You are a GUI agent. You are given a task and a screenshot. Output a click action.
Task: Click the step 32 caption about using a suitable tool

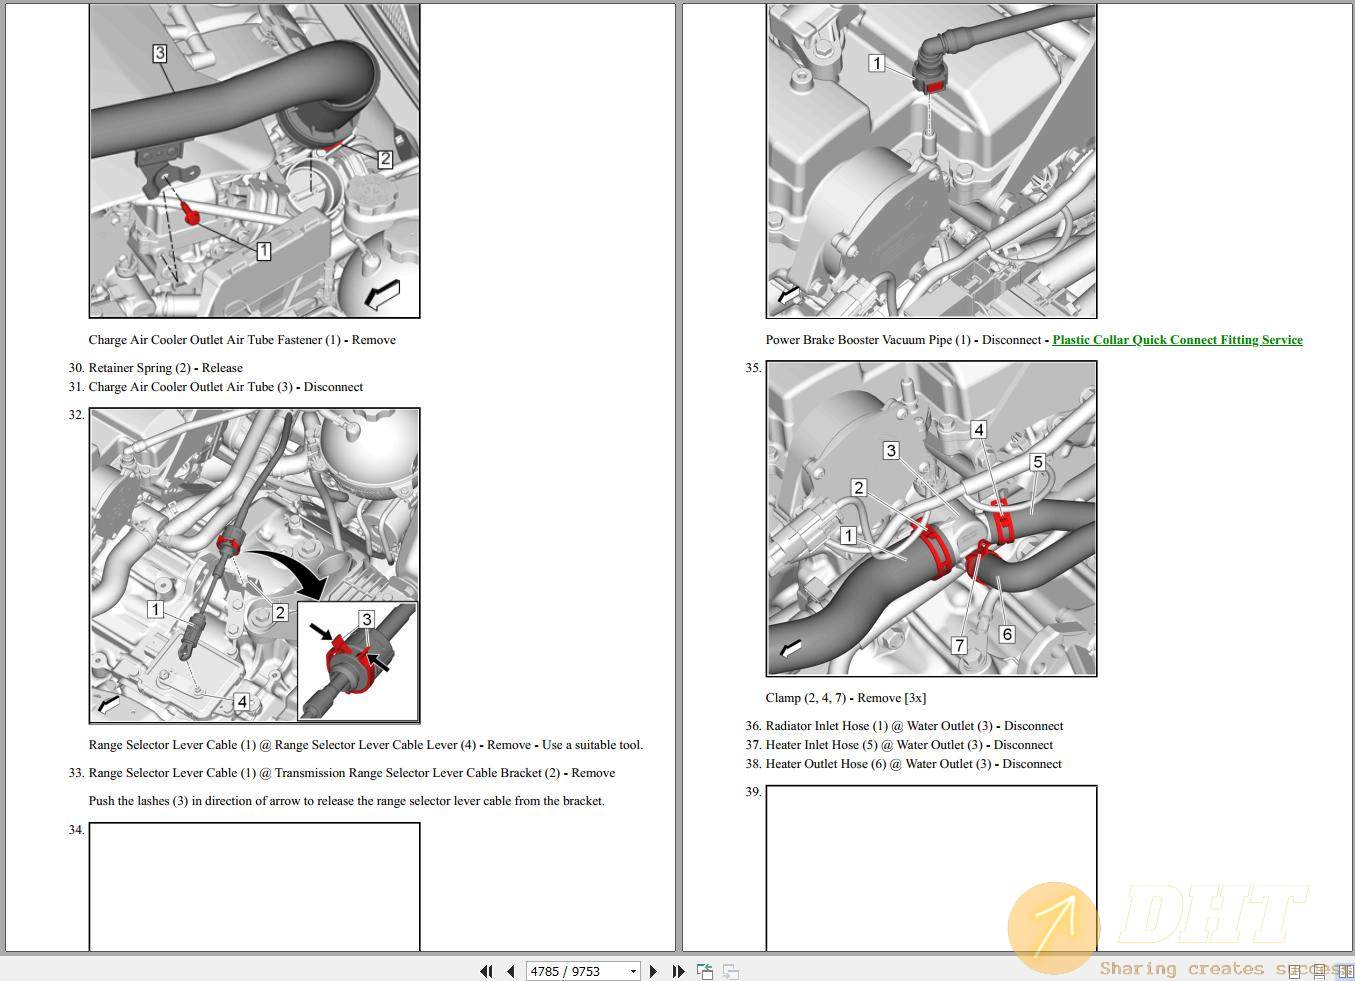point(366,745)
